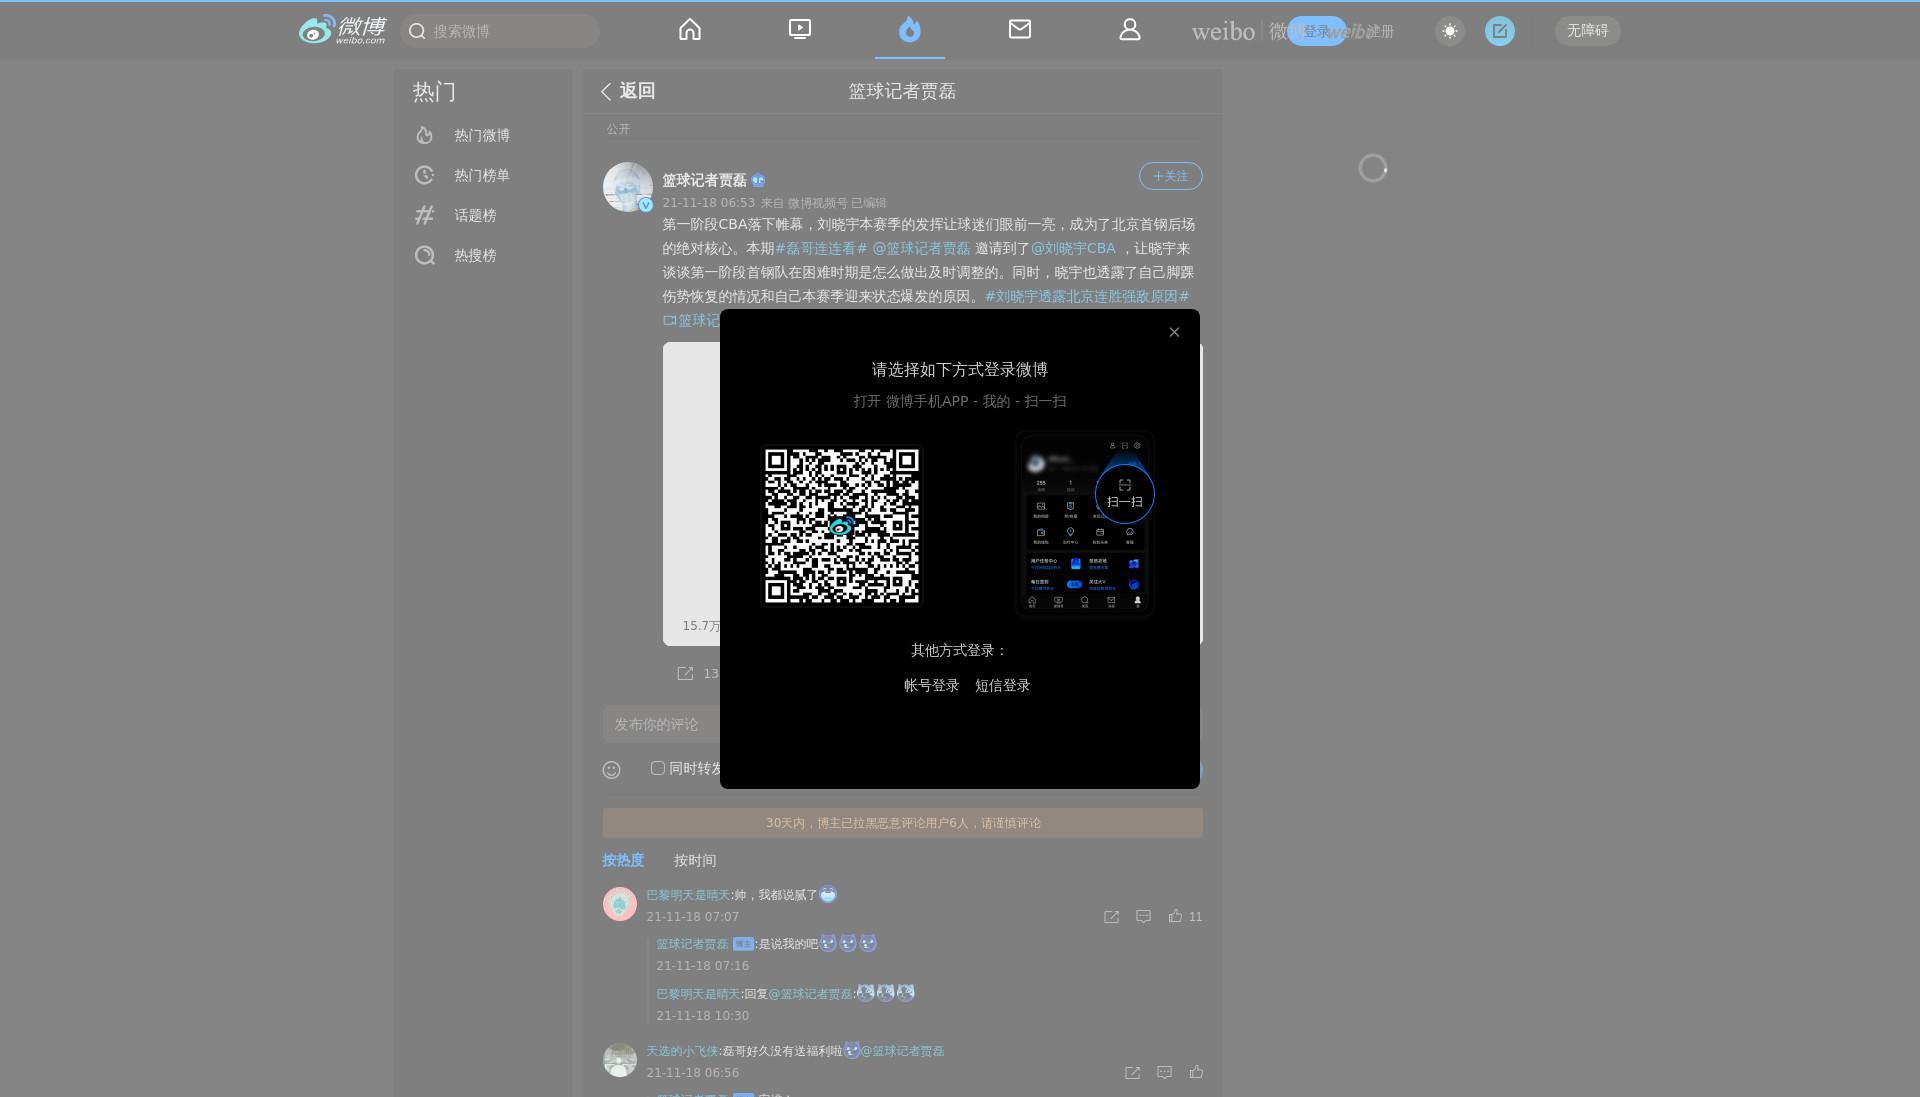
Task: Reply to 巴黎明天是晴天 comment icon
Action: click(x=1144, y=916)
